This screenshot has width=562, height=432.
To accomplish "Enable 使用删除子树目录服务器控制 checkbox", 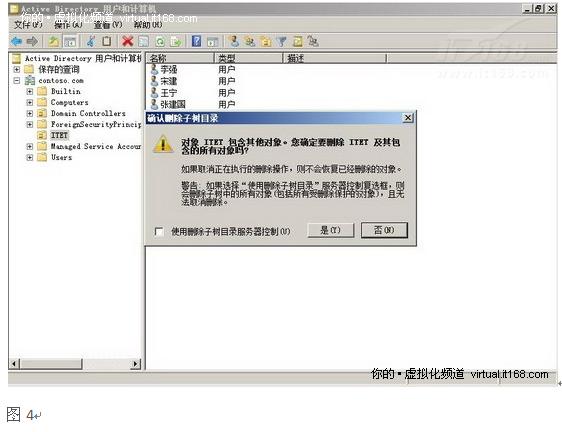I will click(159, 232).
